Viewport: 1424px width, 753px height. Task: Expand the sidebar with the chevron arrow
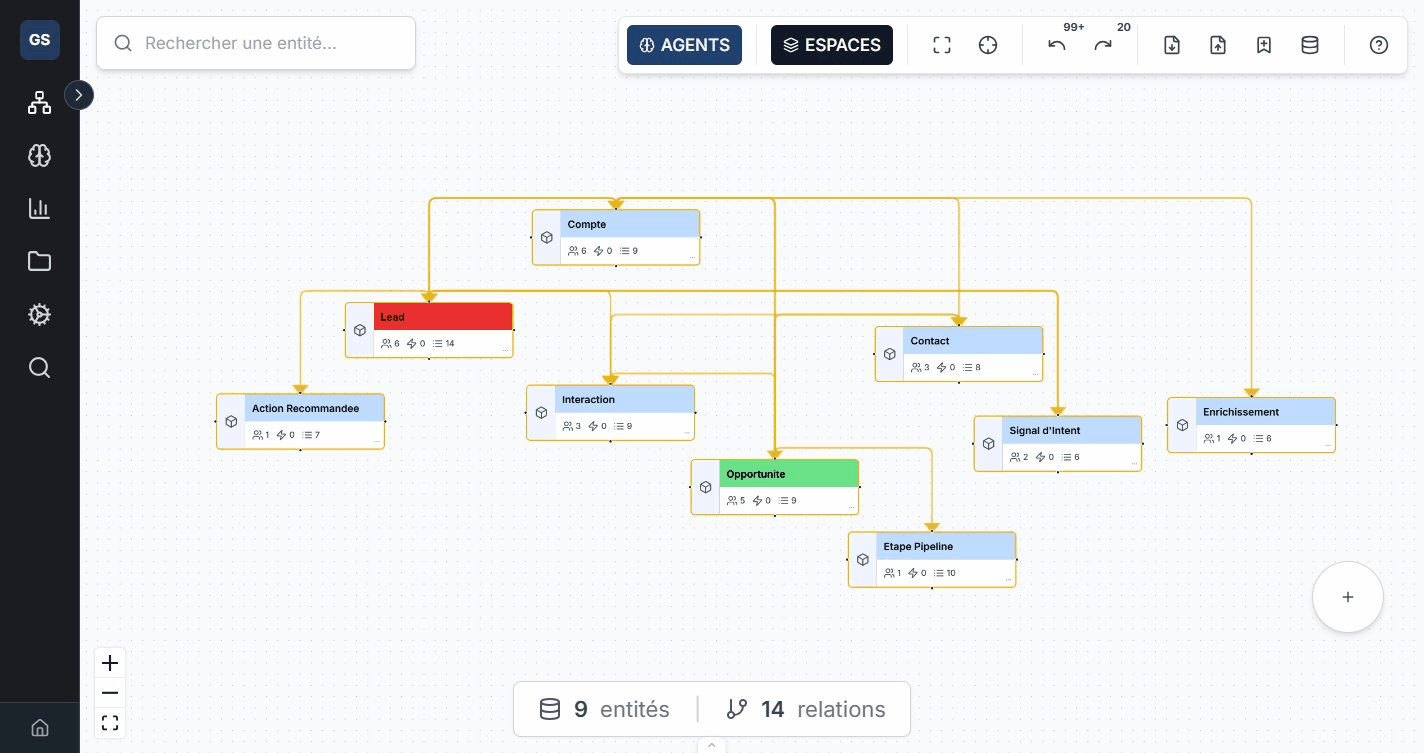[79, 95]
